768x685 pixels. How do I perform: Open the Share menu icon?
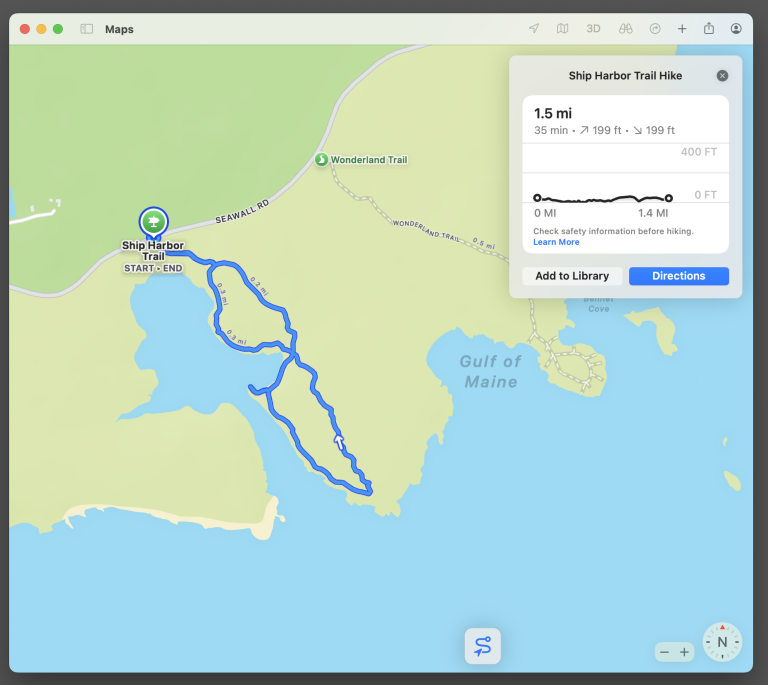point(709,28)
